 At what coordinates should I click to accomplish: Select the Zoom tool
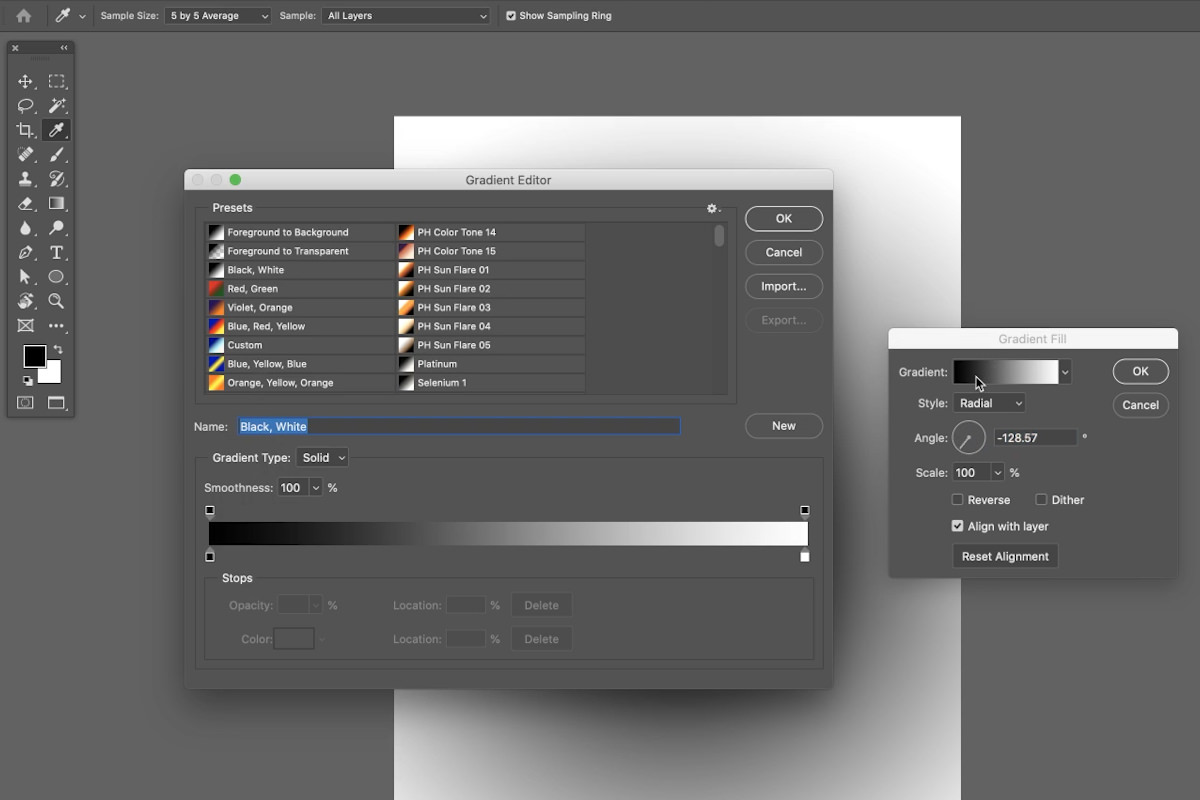57,301
